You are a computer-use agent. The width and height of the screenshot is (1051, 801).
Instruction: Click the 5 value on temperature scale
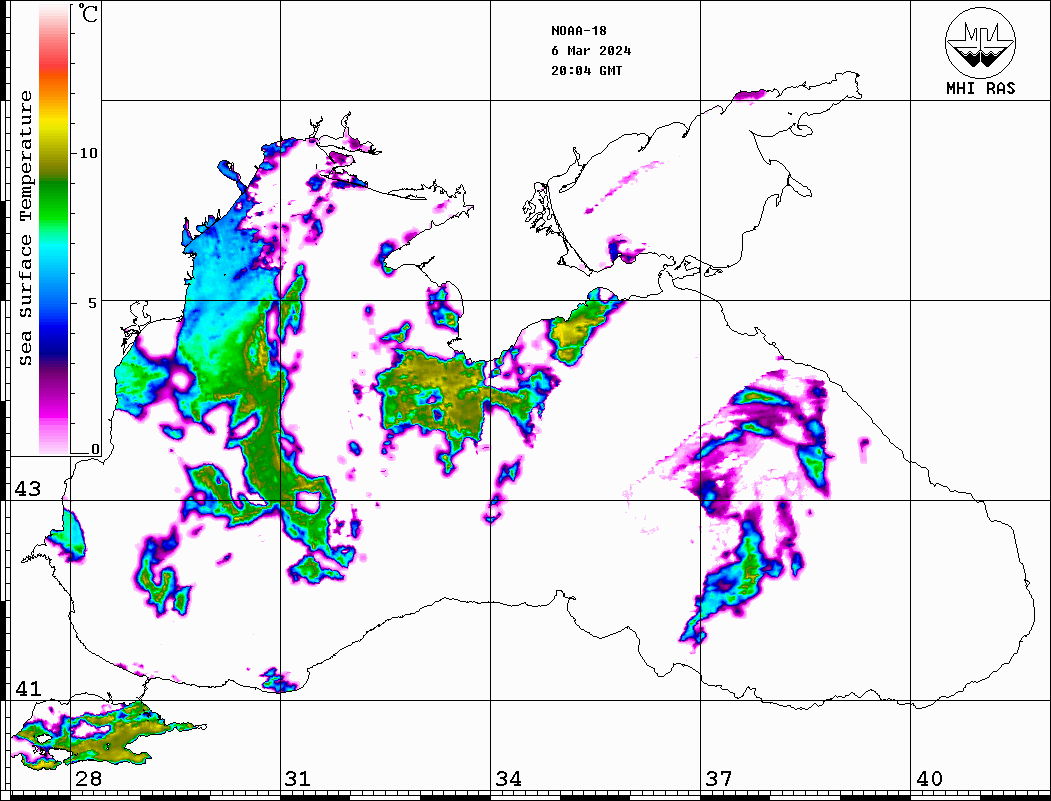(92, 303)
